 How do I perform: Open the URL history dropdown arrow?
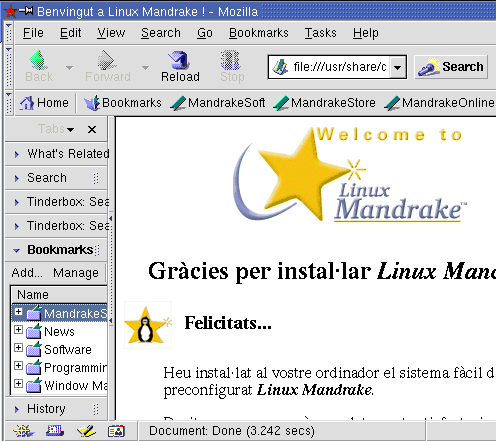point(397,67)
